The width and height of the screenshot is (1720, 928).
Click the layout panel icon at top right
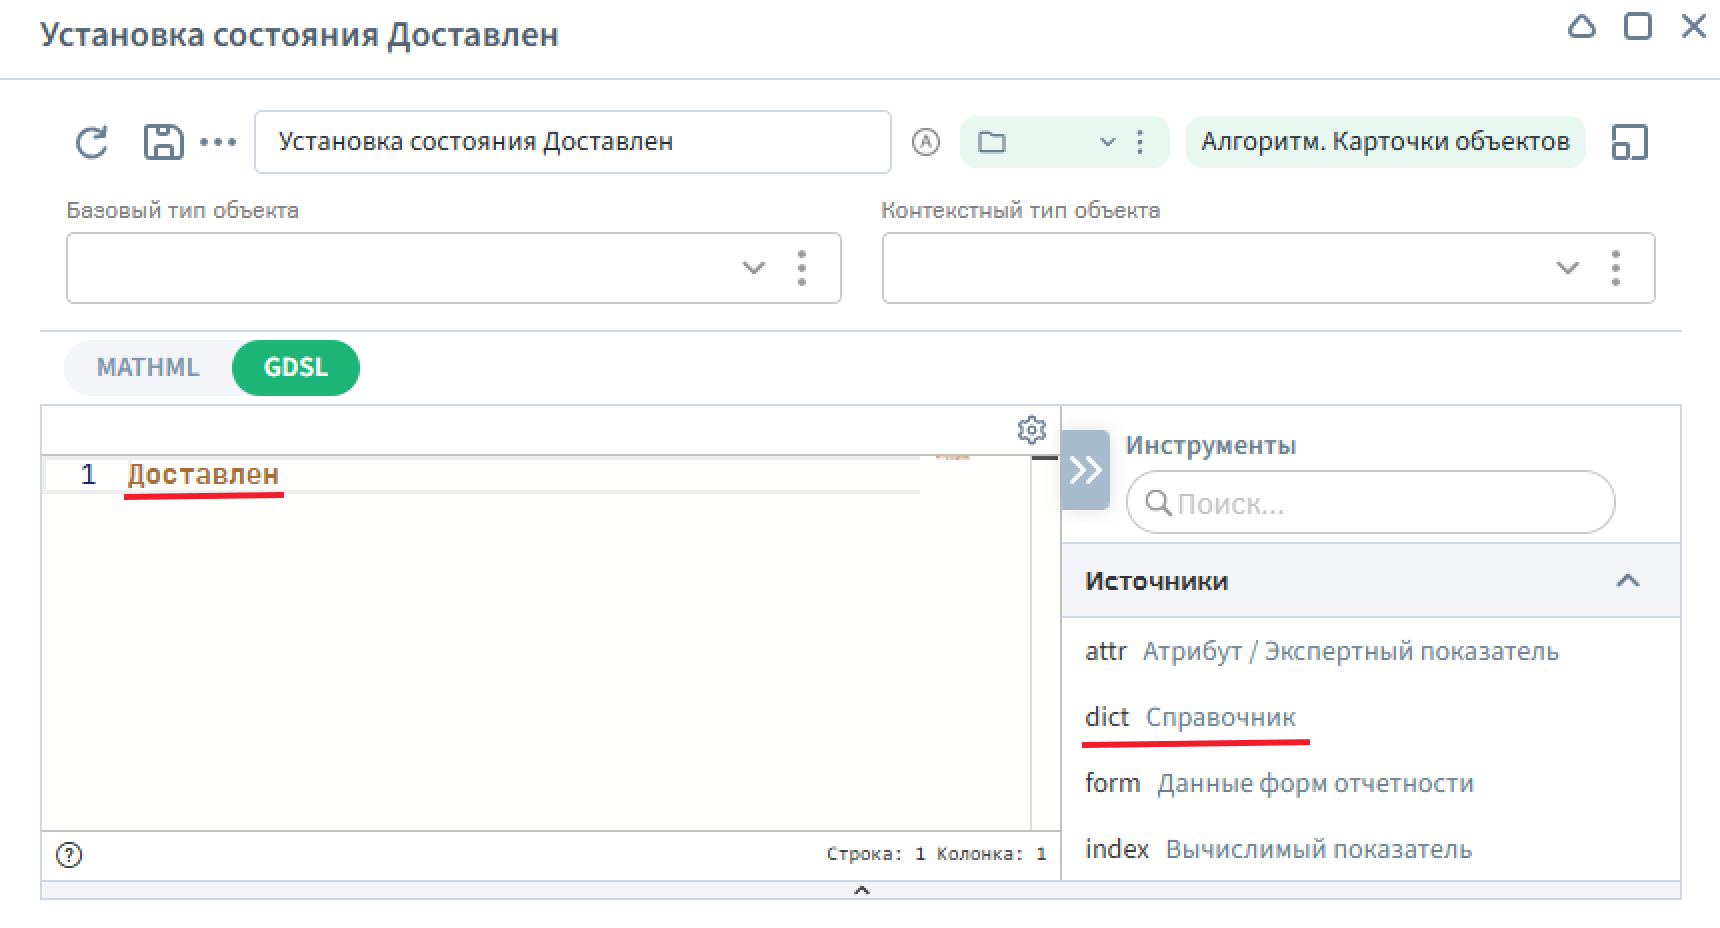[1629, 142]
